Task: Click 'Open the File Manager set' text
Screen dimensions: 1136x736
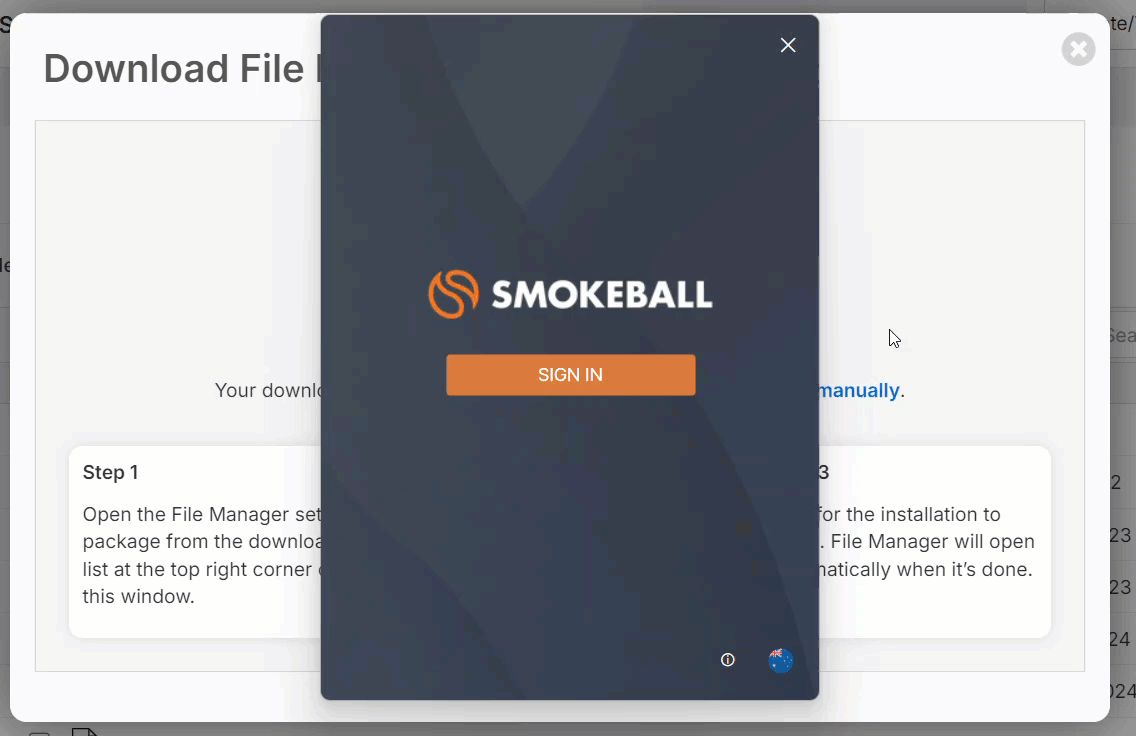Action: tap(201, 514)
